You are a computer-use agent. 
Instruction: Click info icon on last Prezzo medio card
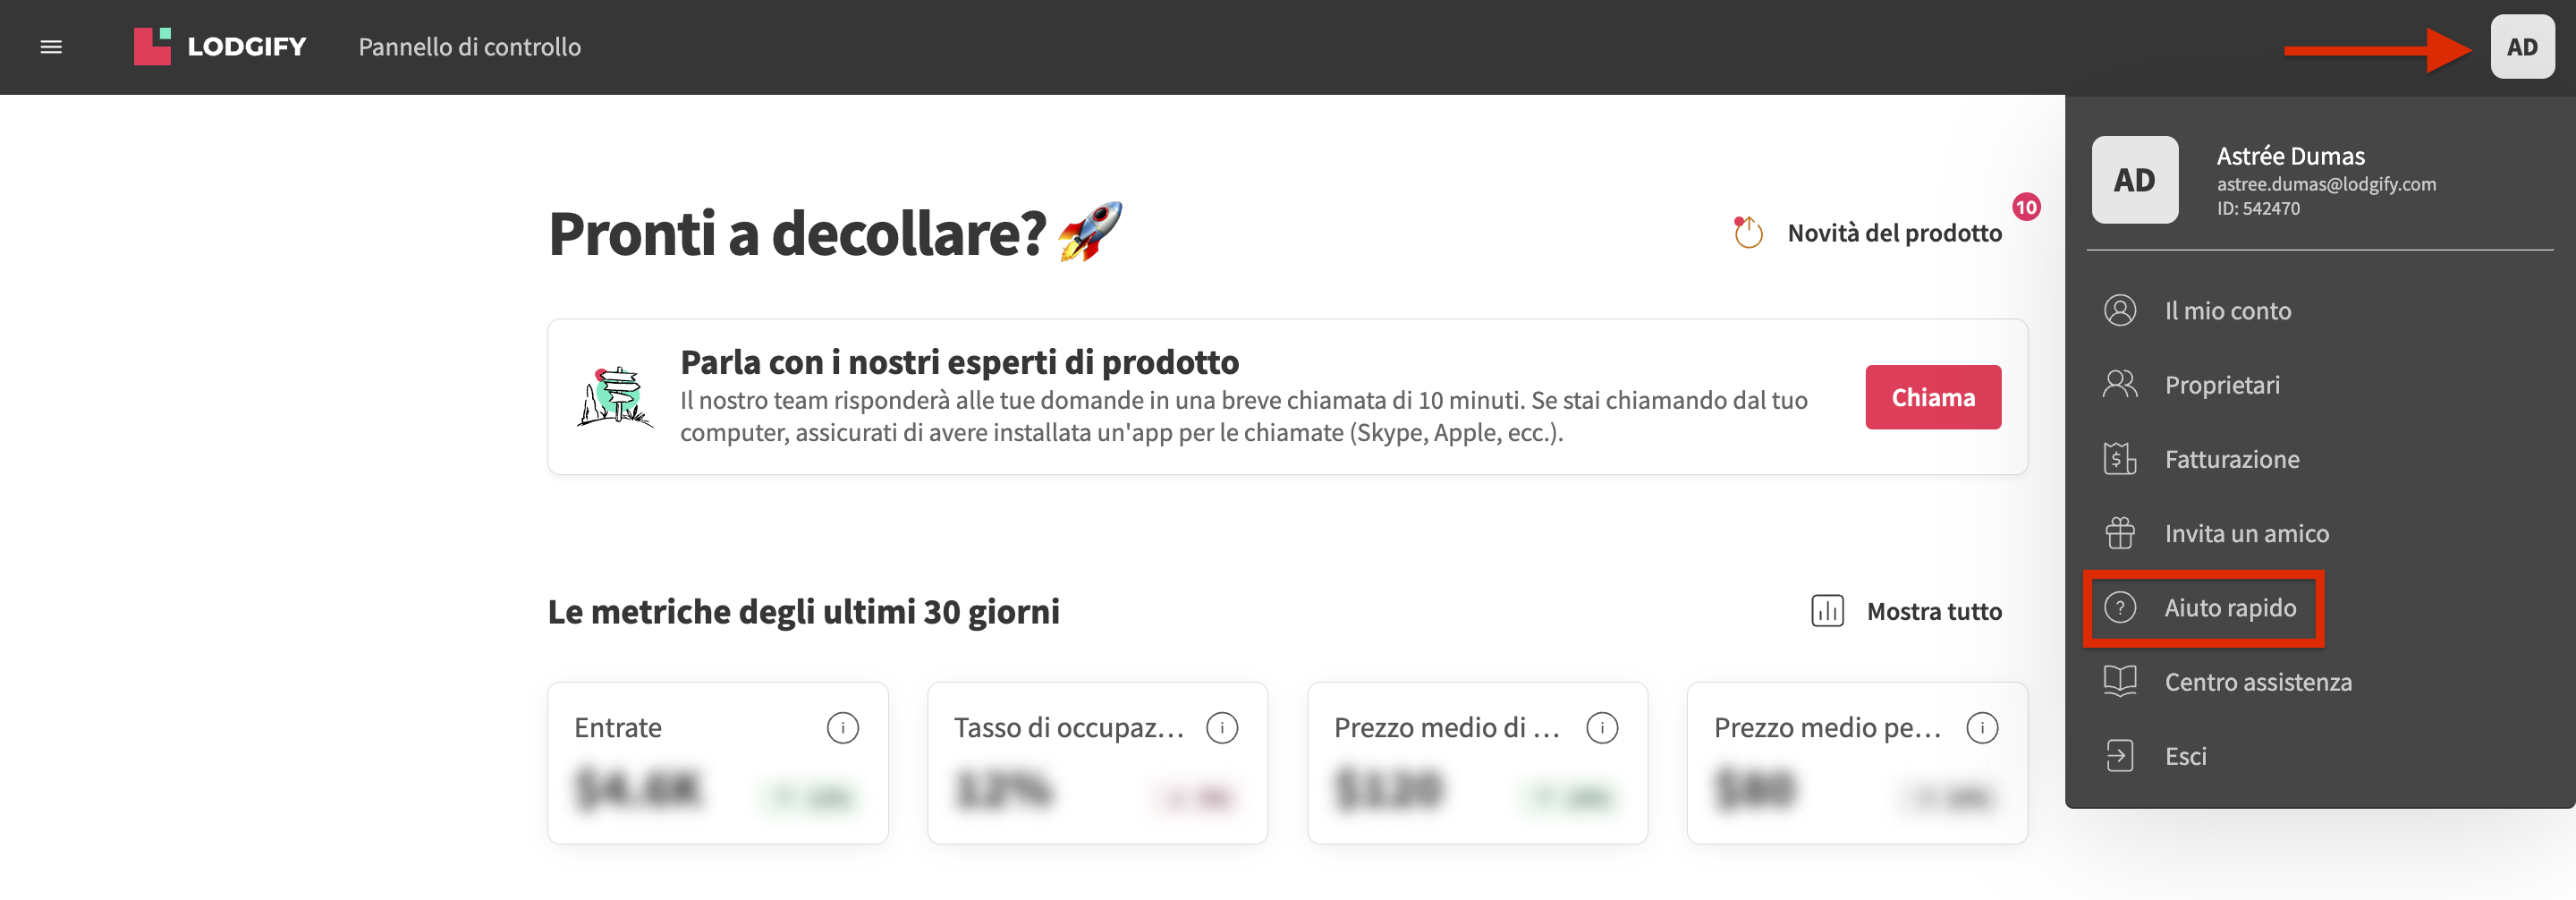(x=1981, y=728)
